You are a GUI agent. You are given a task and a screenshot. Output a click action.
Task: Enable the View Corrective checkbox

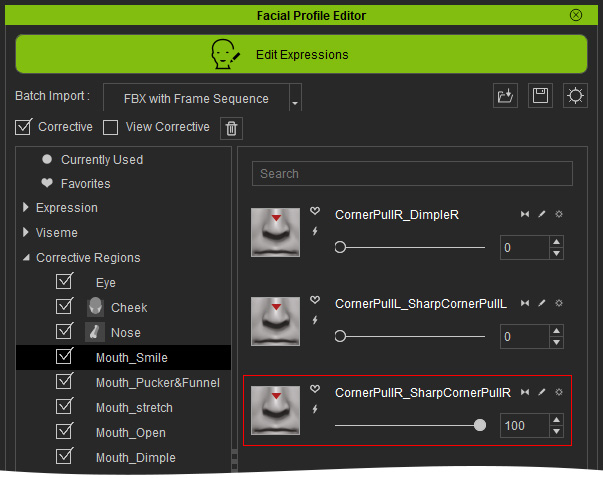[110, 127]
